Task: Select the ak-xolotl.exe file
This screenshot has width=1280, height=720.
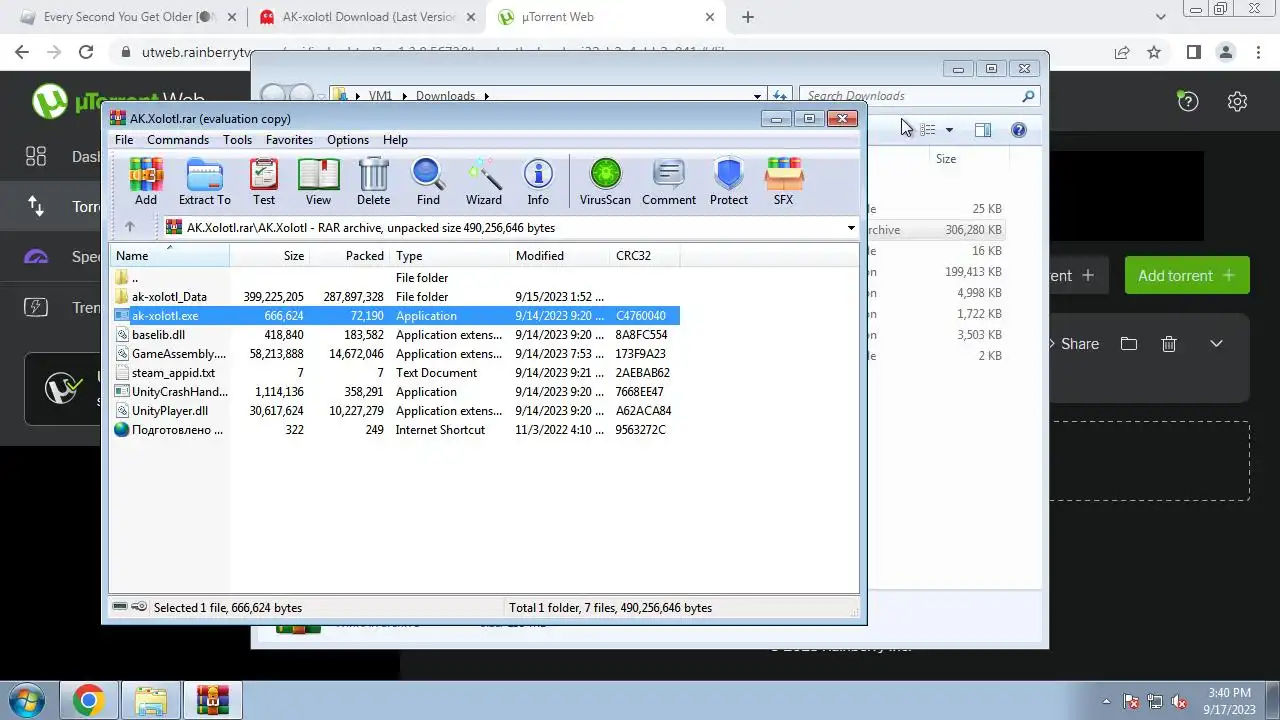Action: click(395, 316)
